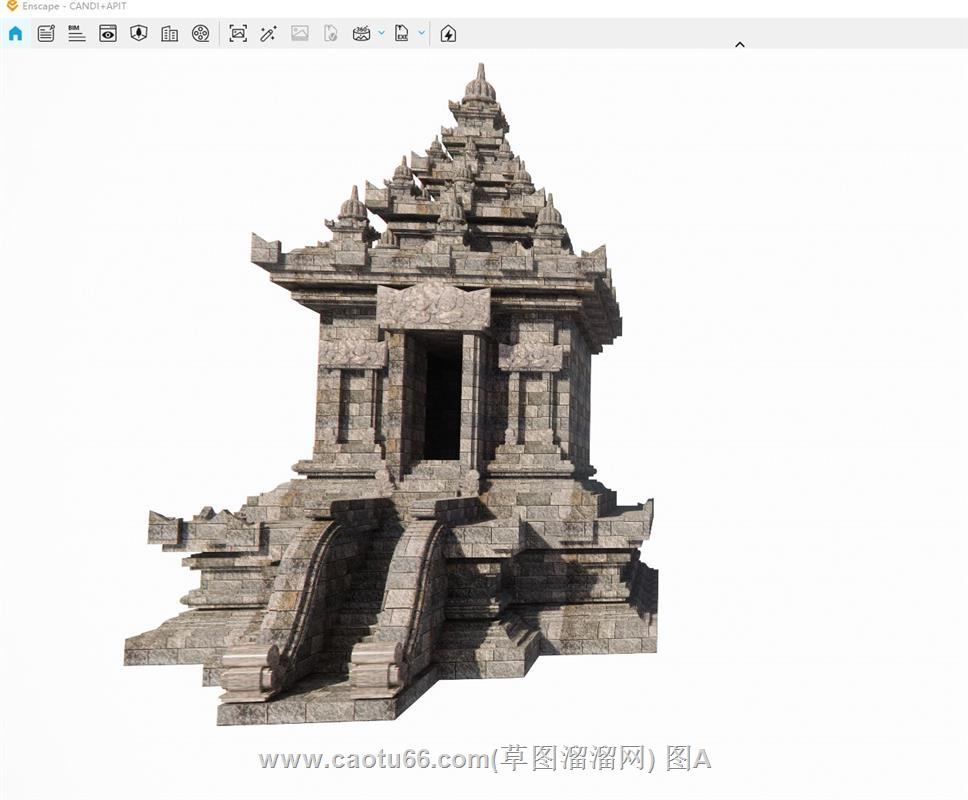The image size is (968, 800).
Task: Click the temple model in viewport
Action: tap(391, 395)
